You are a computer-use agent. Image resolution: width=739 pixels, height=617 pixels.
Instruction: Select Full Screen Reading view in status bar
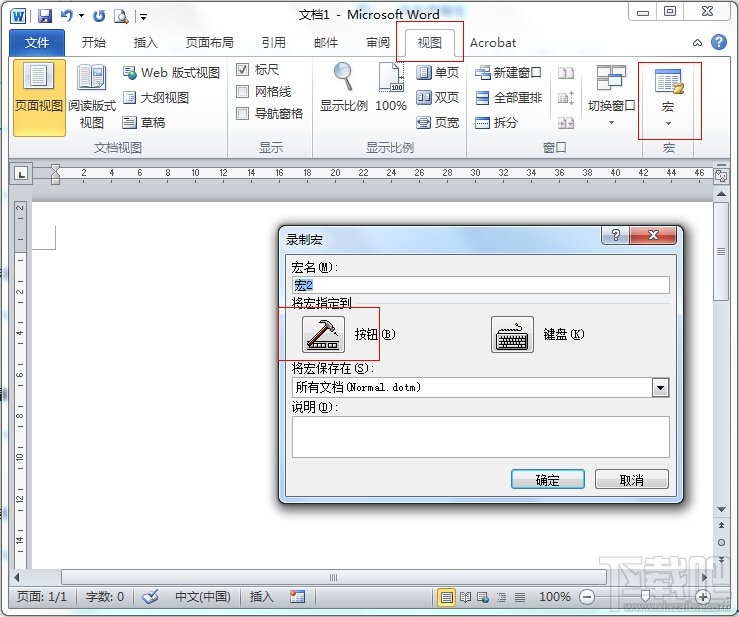click(465, 597)
